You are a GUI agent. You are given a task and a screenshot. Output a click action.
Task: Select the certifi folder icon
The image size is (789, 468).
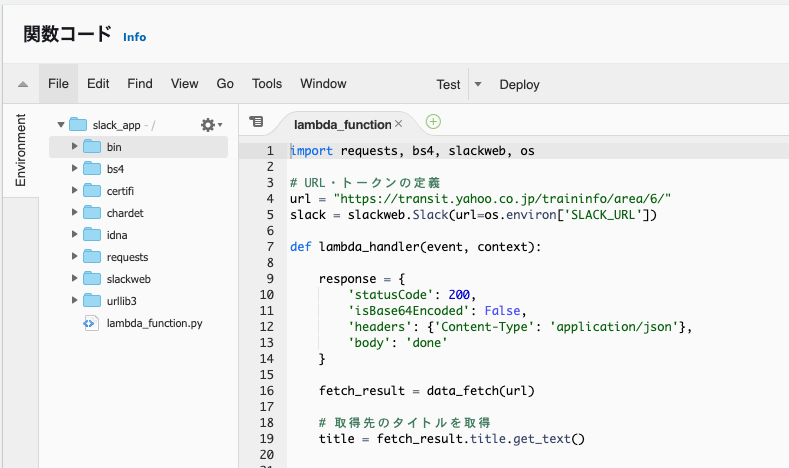coord(92,190)
